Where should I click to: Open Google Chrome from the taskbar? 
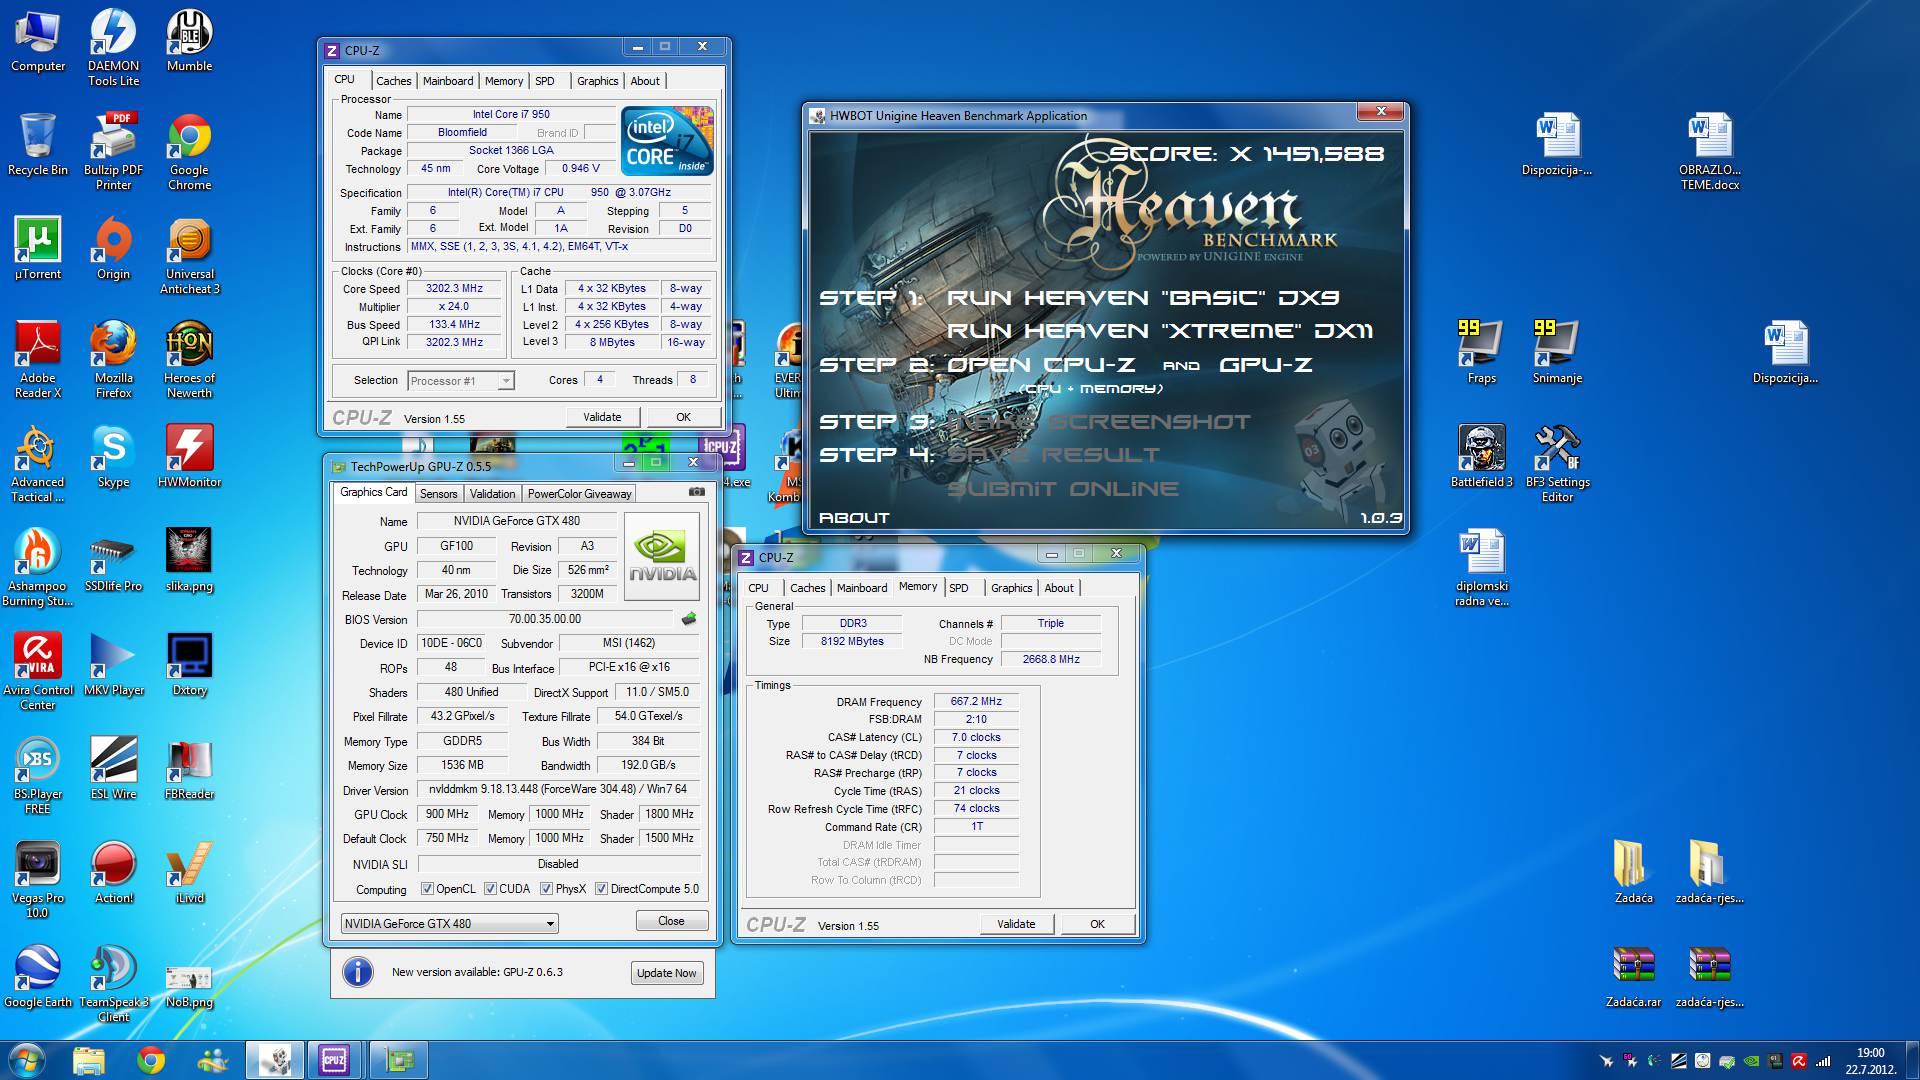click(151, 1060)
